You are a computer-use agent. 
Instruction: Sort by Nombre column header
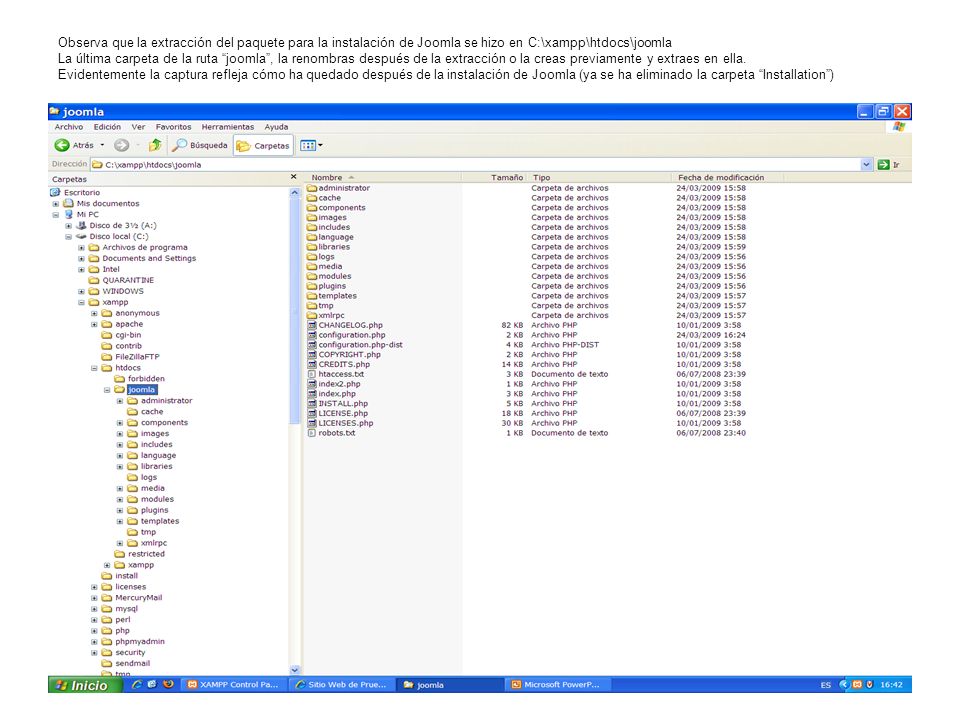383,178
